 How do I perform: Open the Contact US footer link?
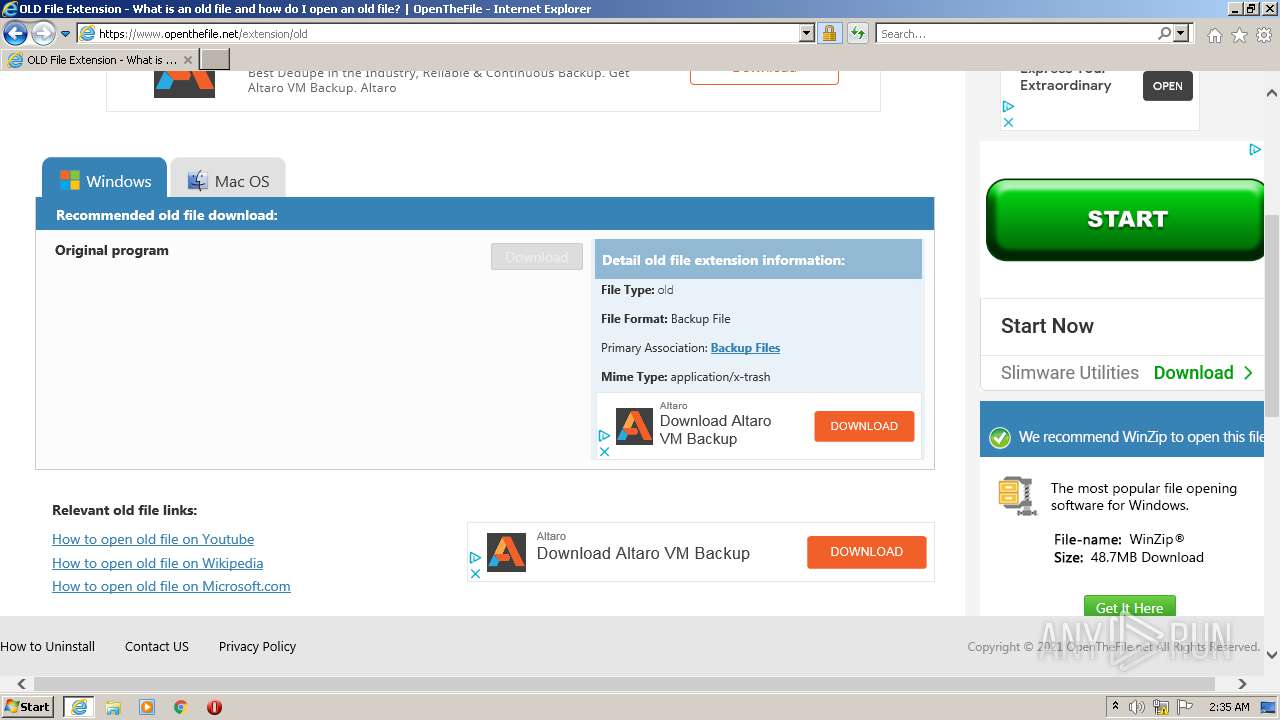[x=157, y=647]
